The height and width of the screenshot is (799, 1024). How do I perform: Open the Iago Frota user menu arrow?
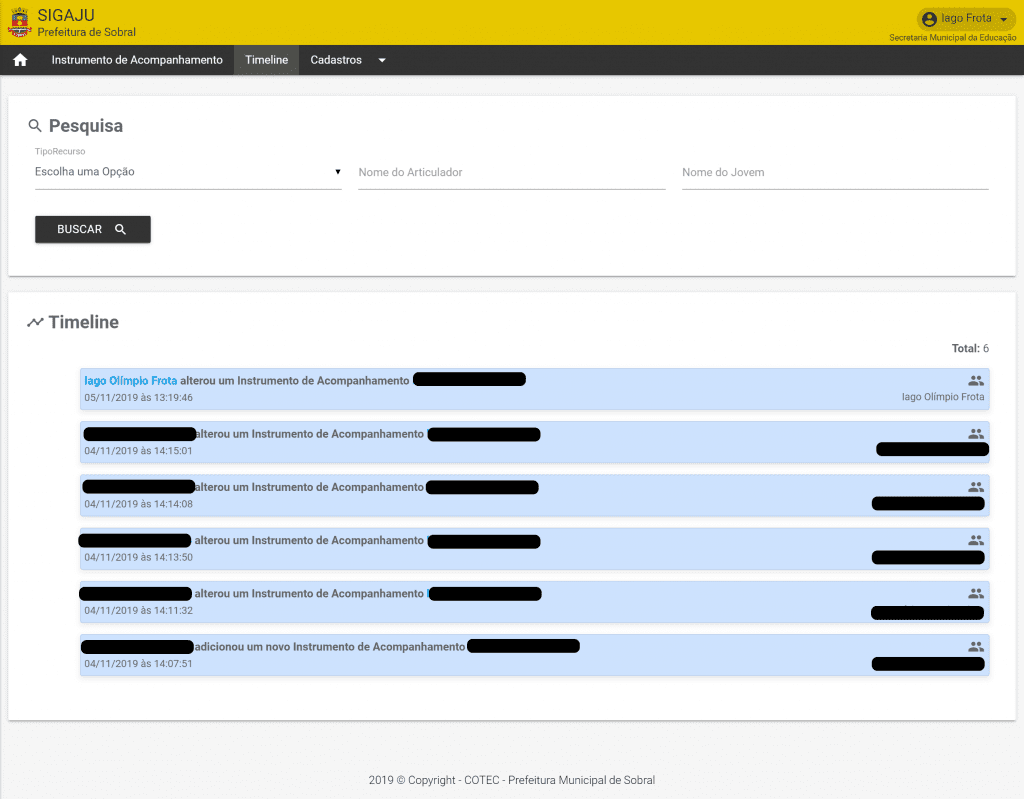coord(1003,19)
